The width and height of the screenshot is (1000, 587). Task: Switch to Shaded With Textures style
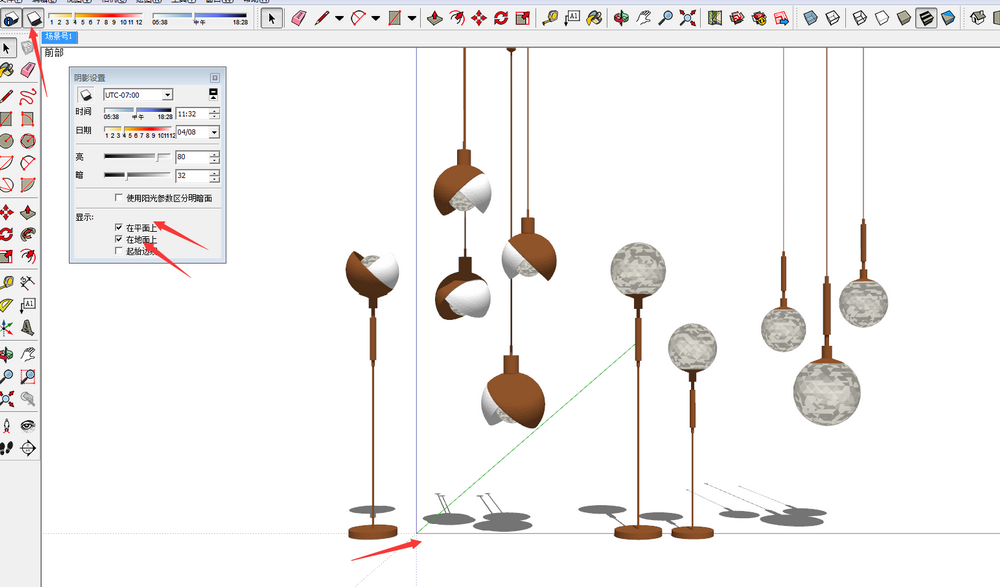tap(926, 19)
